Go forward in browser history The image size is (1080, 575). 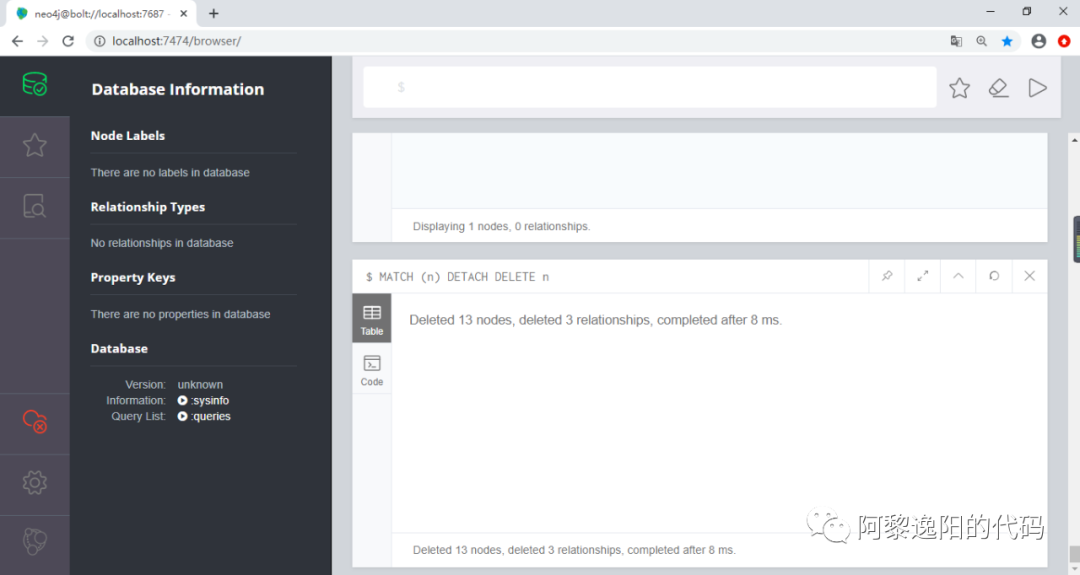[x=43, y=41]
